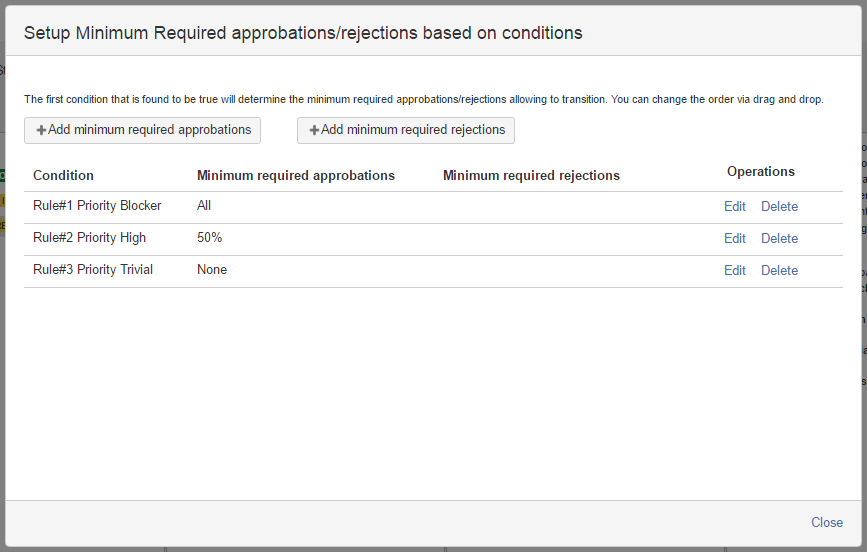The width and height of the screenshot is (867, 552).
Task: Click plus icon beside Add rejections
Action: click(314, 131)
